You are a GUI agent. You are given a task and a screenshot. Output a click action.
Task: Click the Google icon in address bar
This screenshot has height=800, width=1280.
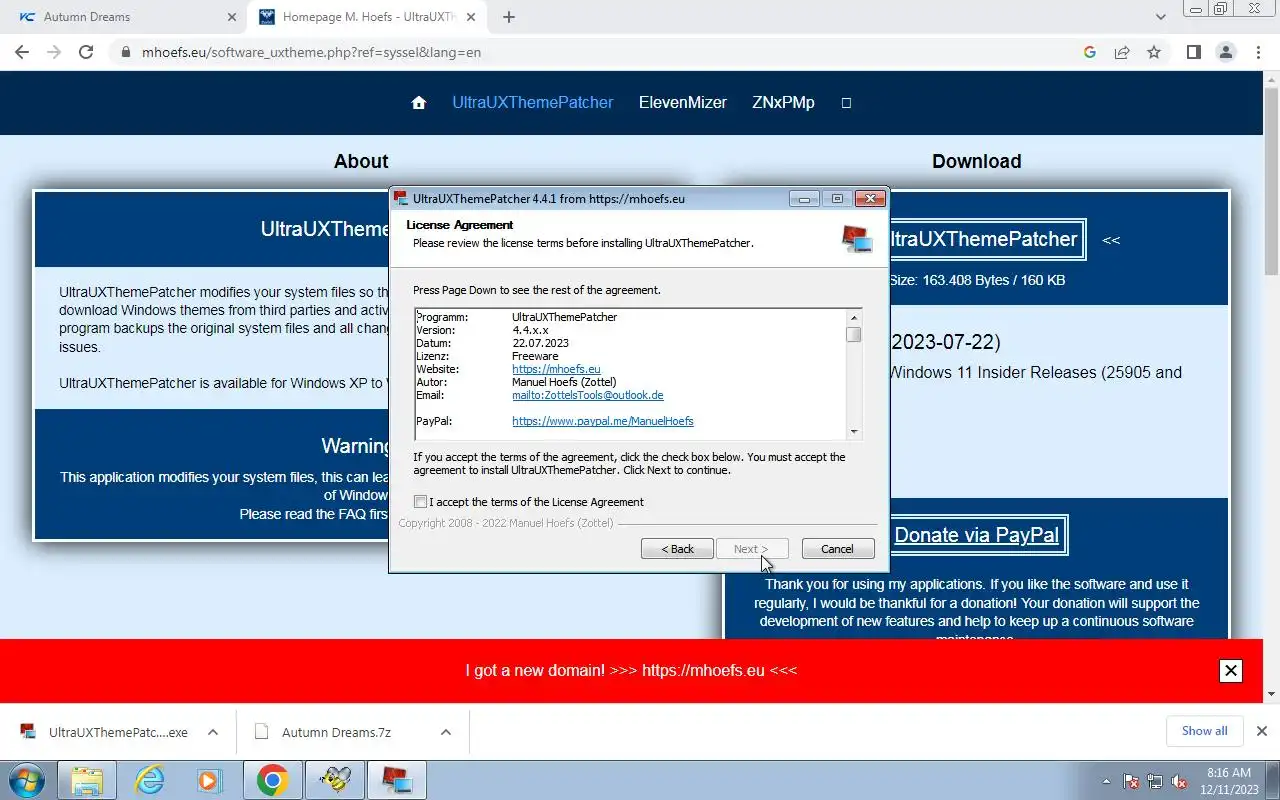(x=1090, y=52)
